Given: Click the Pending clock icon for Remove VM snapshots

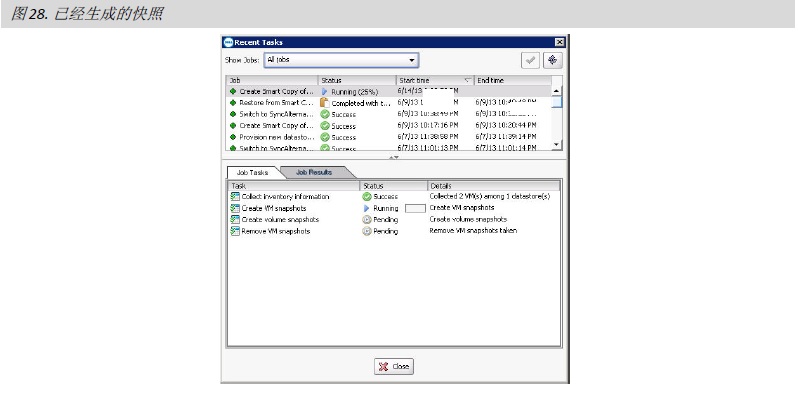Looking at the screenshot, I should (x=366, y=231).
